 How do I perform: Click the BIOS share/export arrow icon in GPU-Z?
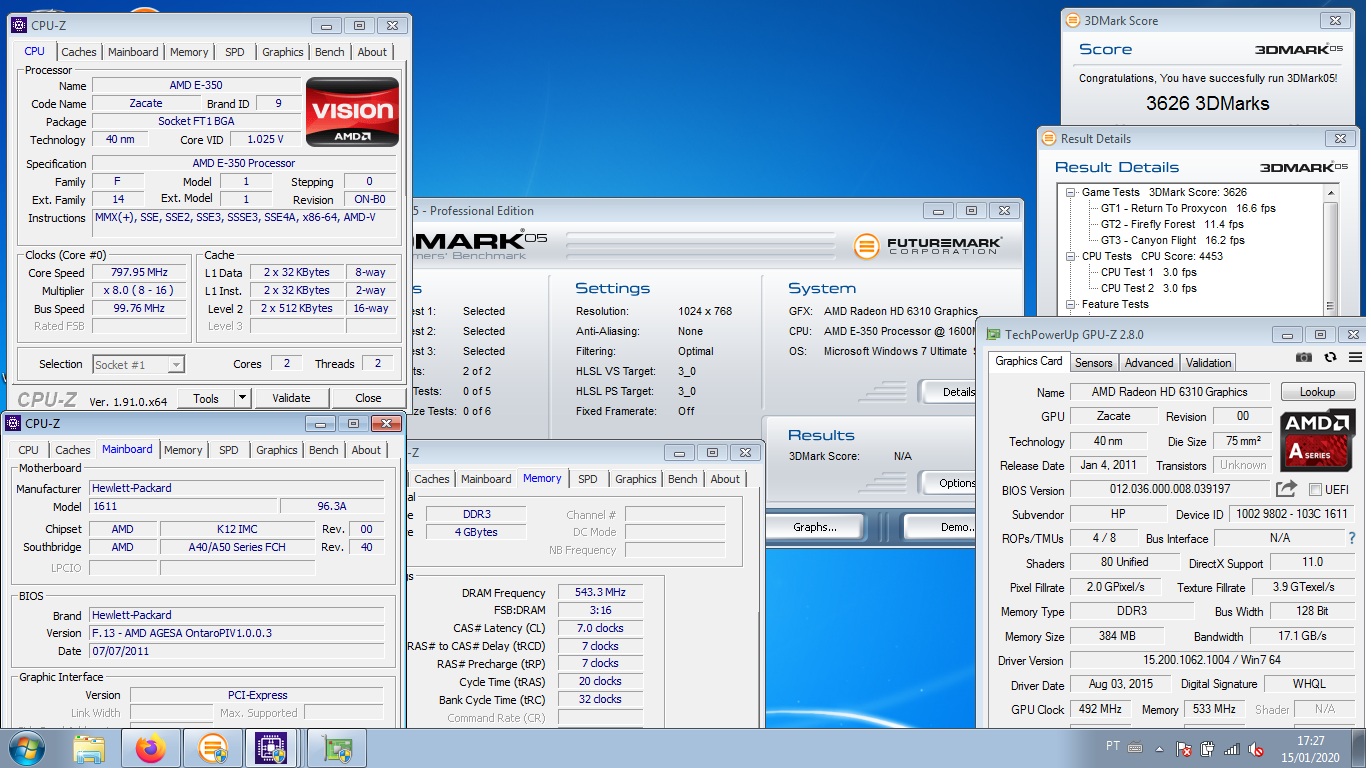point(1286,489)
